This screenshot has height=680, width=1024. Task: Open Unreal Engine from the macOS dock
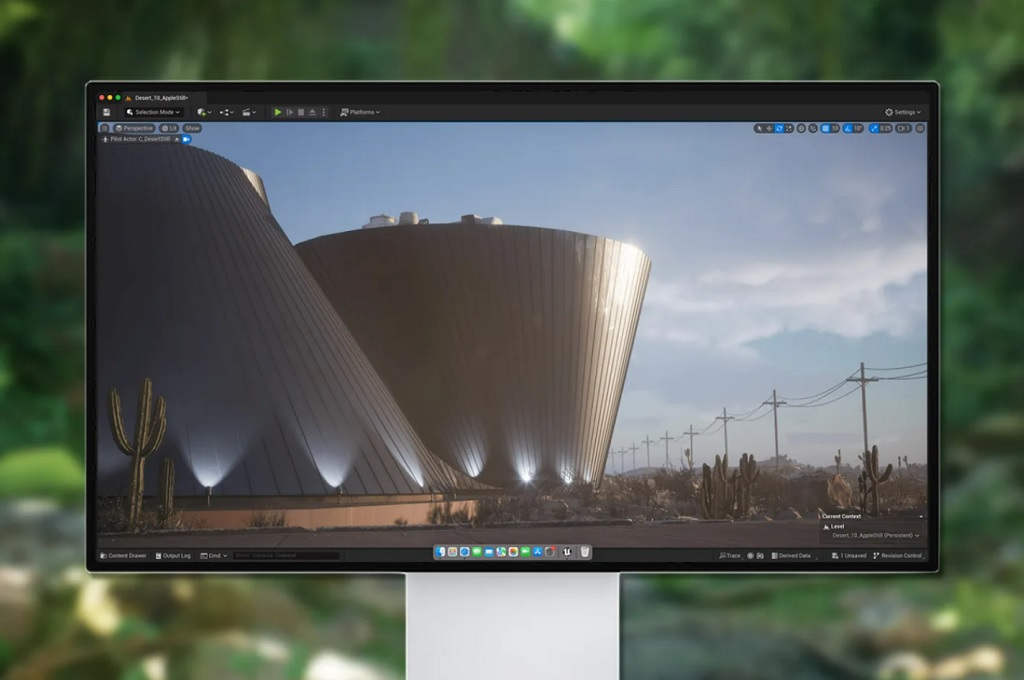pyautogui.click(x=567, y=552)
